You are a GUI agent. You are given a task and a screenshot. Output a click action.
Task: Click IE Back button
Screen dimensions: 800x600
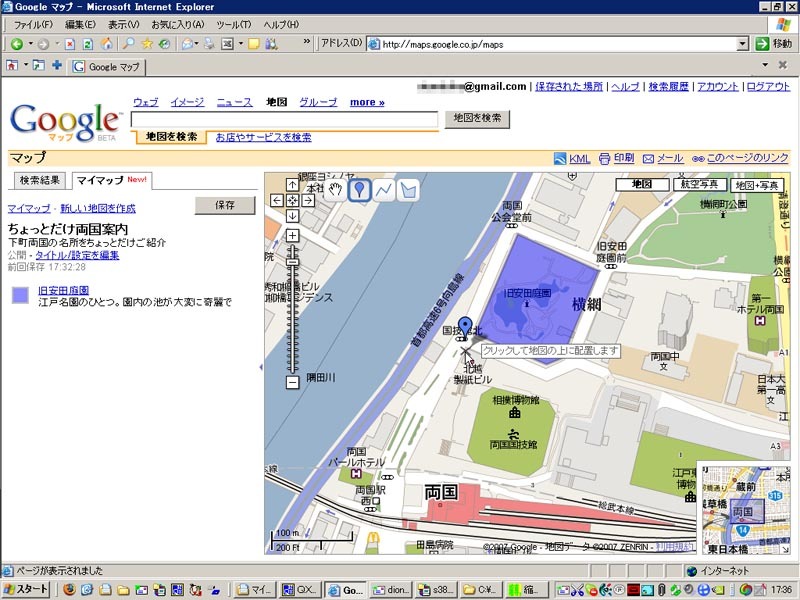point(17,44)
